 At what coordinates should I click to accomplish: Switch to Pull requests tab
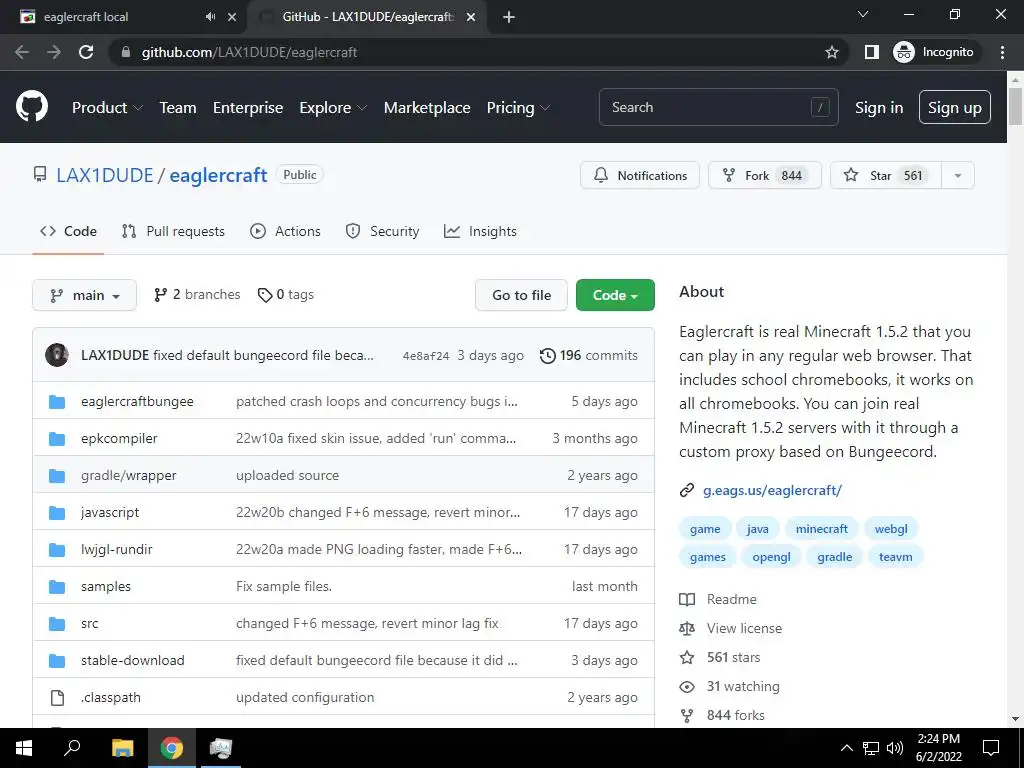tap(173, 231)
